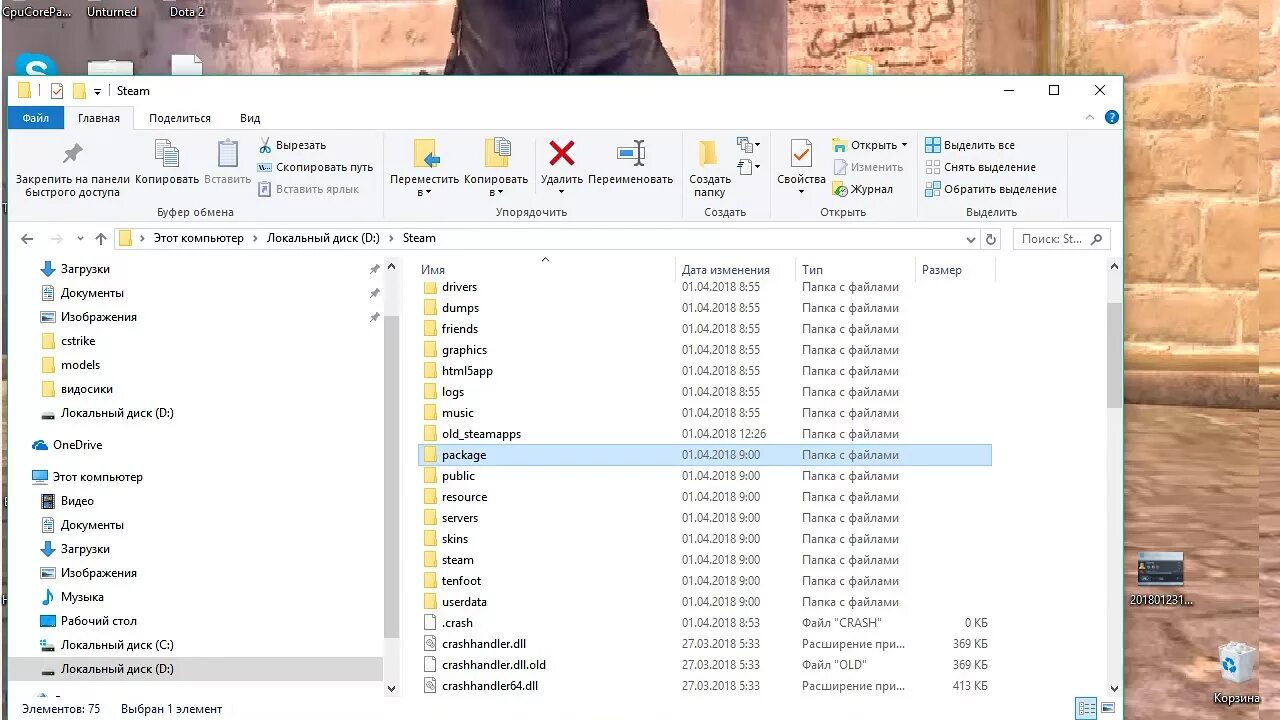Switch to the Вид ribbon tab
Screen dimensions: 1280x720
tap(249, 117)
